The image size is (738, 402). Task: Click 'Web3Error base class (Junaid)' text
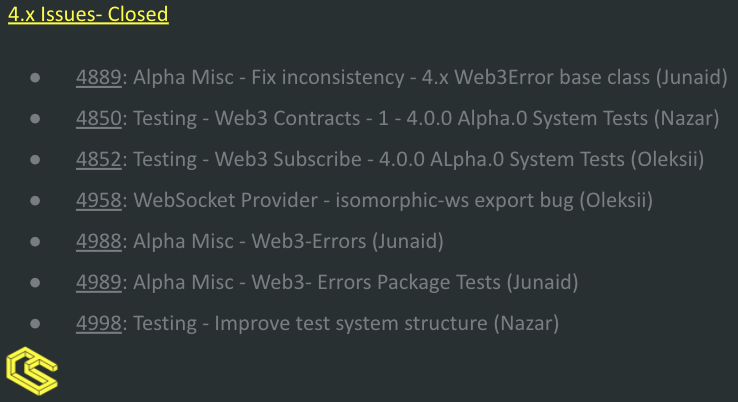pyautogui.click(x=591, y=78)
